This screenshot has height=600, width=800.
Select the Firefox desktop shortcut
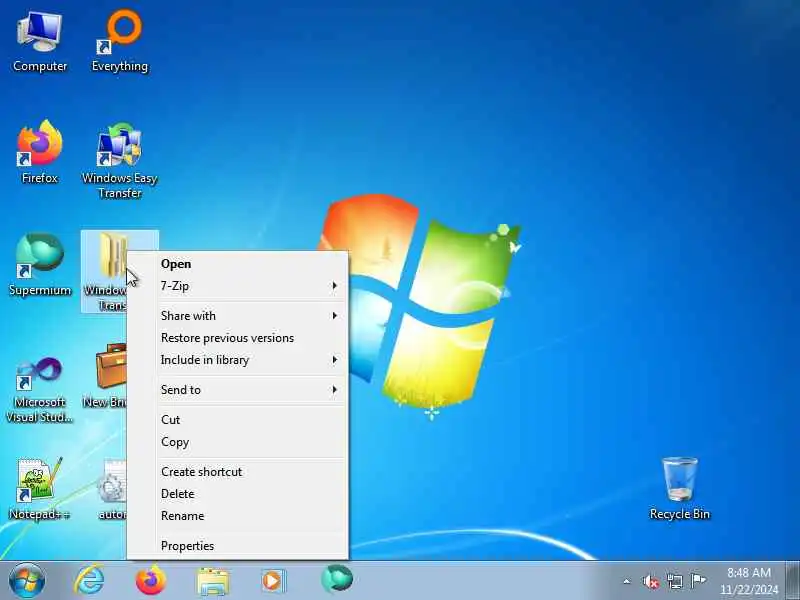tap(40, 152)
